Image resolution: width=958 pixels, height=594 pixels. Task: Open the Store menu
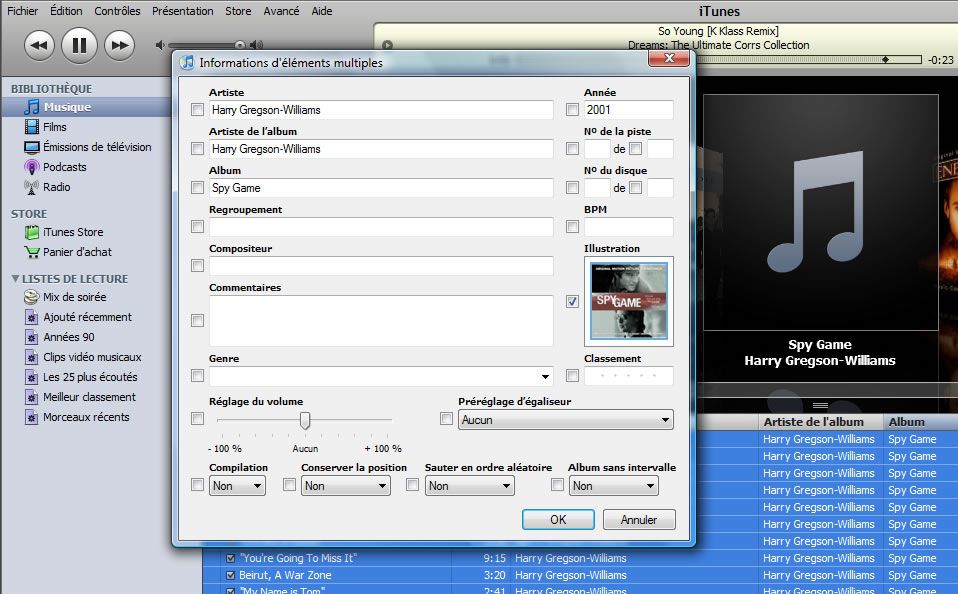click(x=238, y=11)
